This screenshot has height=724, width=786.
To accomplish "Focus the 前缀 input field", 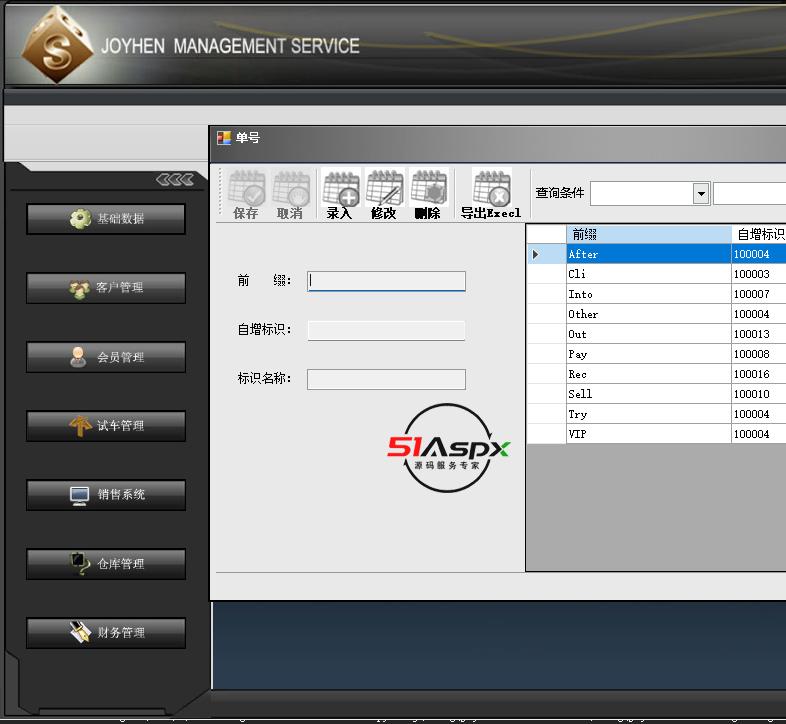I will click(x=386, y=281).
